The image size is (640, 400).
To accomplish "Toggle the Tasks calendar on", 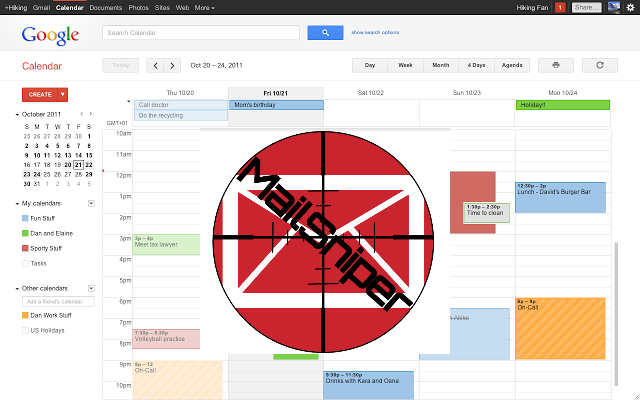I will click(25, 263).
